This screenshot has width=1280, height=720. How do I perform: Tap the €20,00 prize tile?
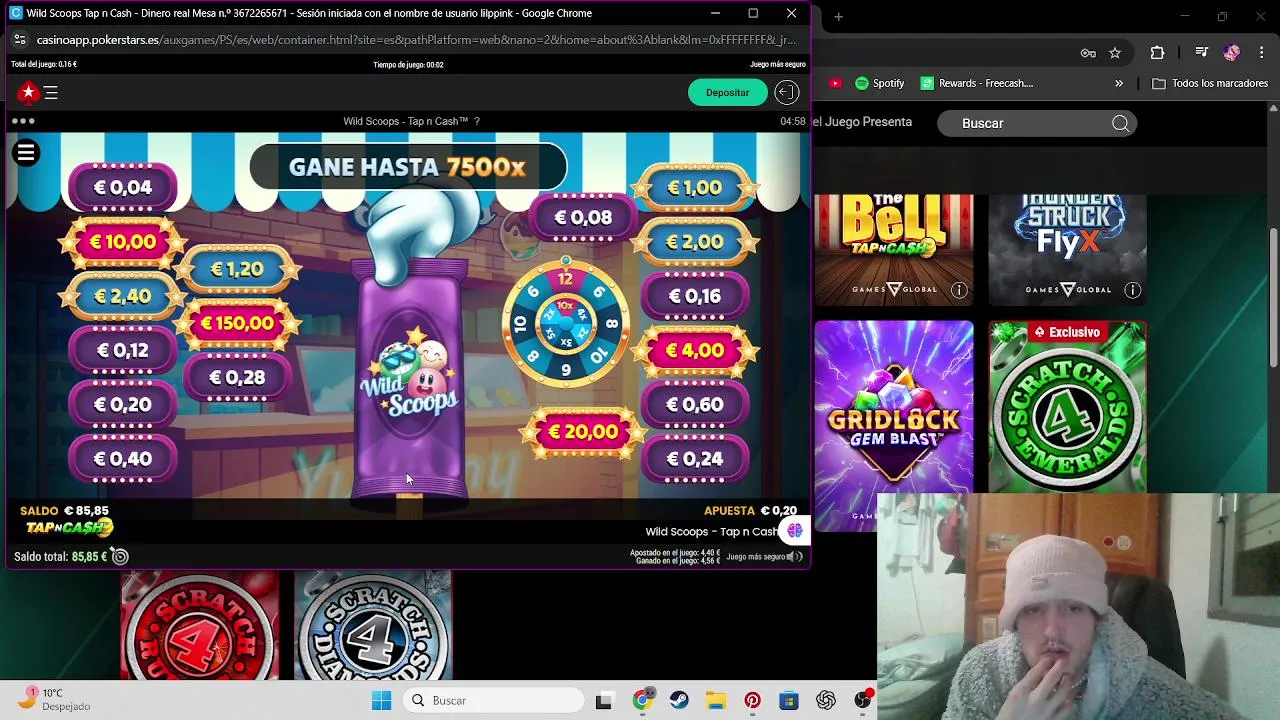(583, 432)
